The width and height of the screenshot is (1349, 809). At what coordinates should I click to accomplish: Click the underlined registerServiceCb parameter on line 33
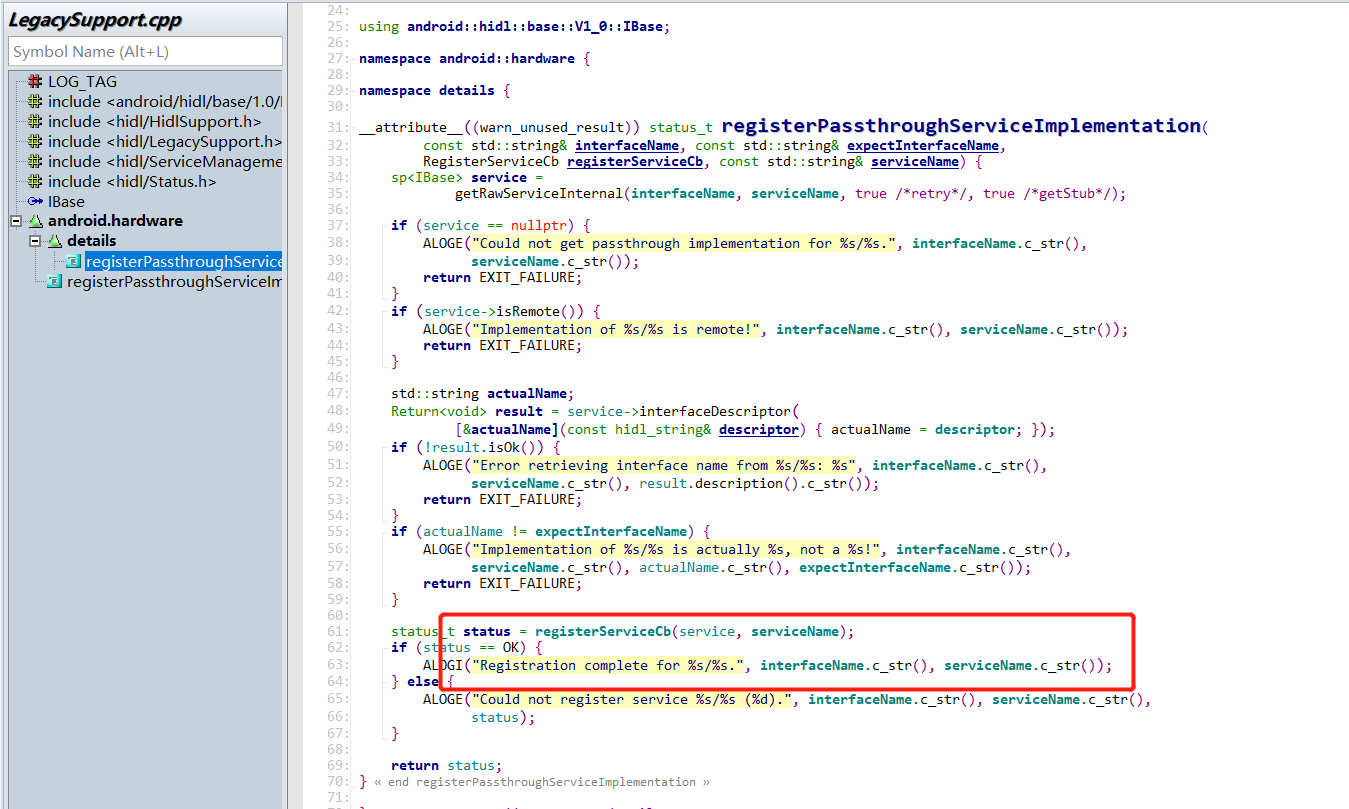[635, 161]
